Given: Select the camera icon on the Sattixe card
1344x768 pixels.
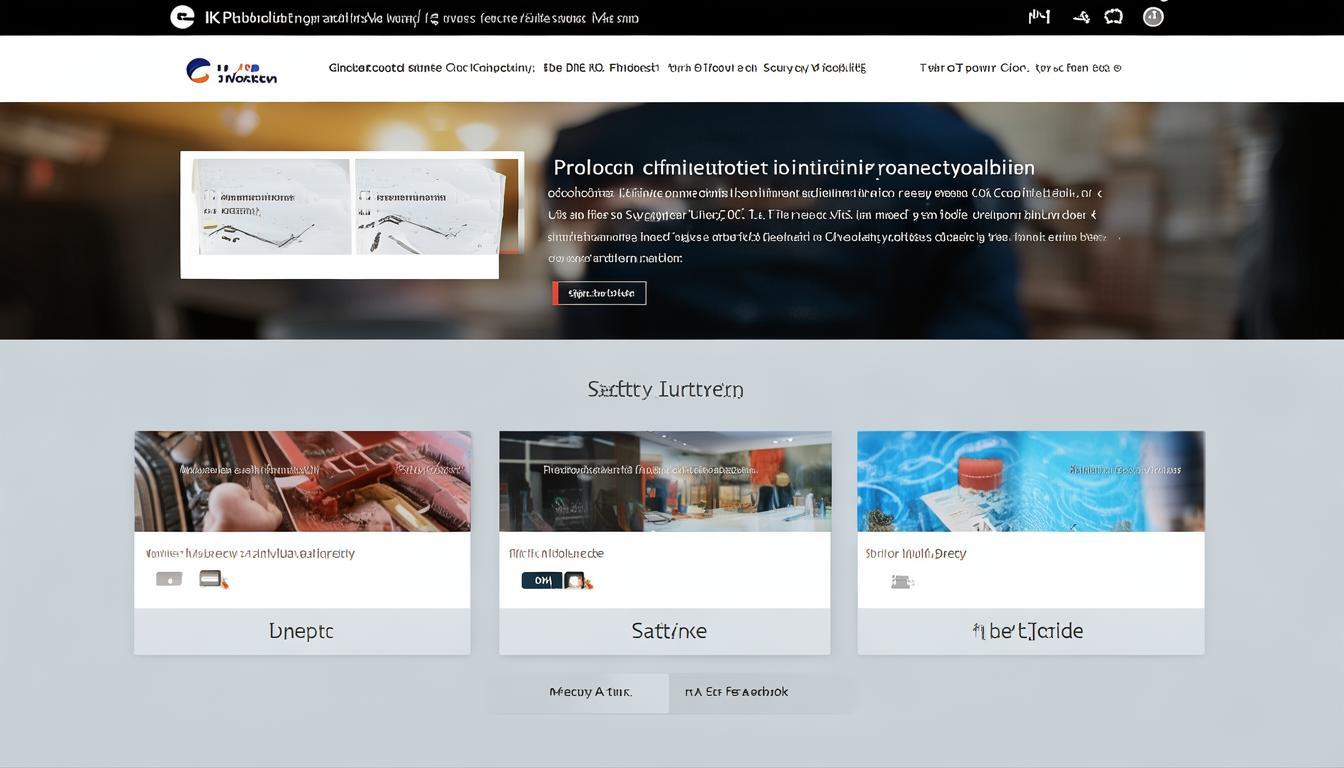Looking at the screenshot, I should pos(574,578).
